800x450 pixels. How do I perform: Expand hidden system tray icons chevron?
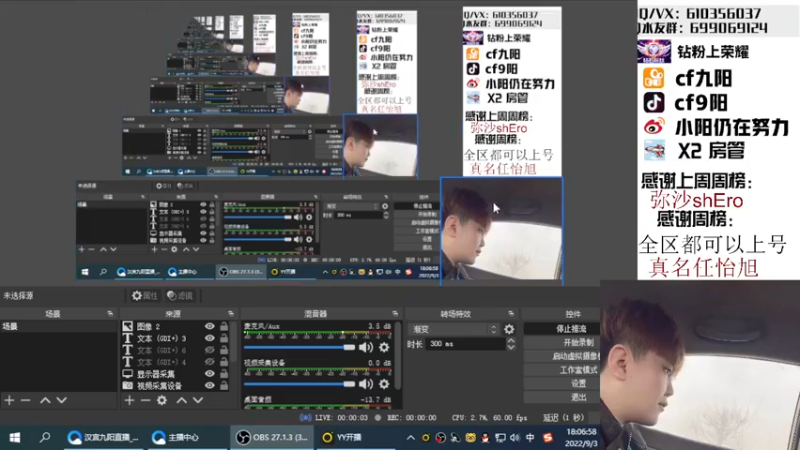point(410,438)
